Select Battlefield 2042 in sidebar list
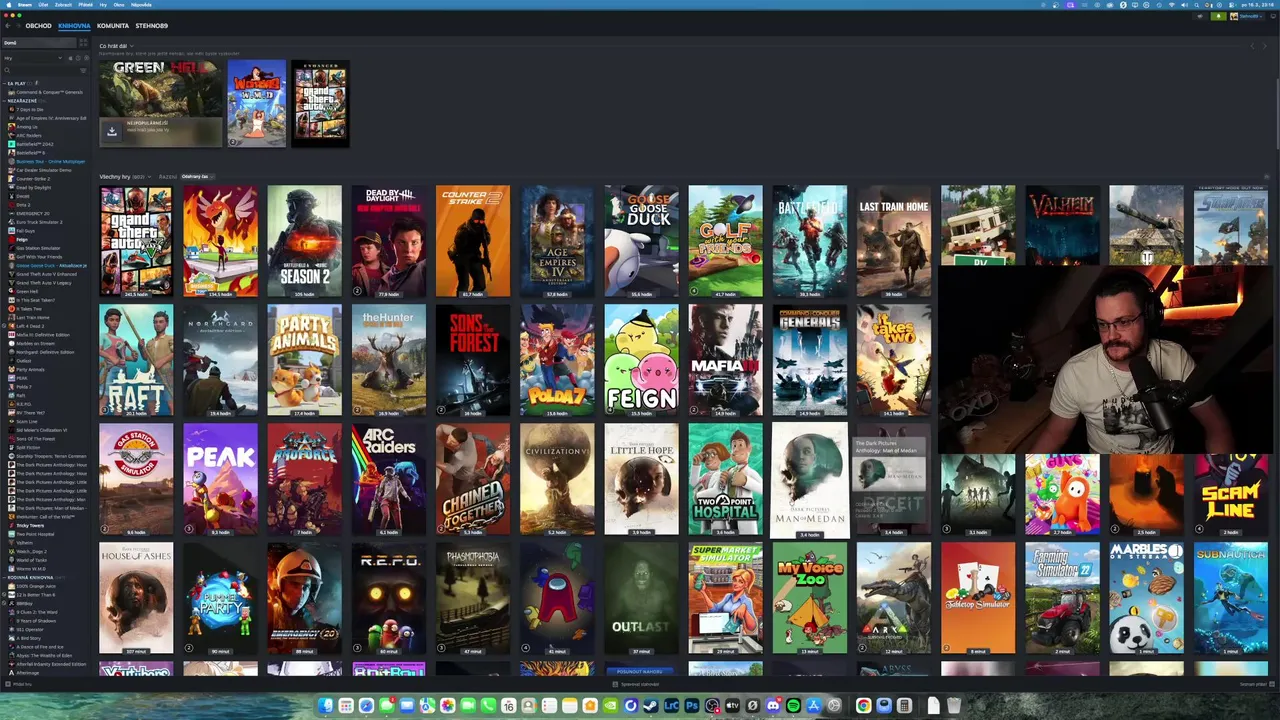Image resolution: width=1280 pixels, height=720 pixels. pos(36,144)
